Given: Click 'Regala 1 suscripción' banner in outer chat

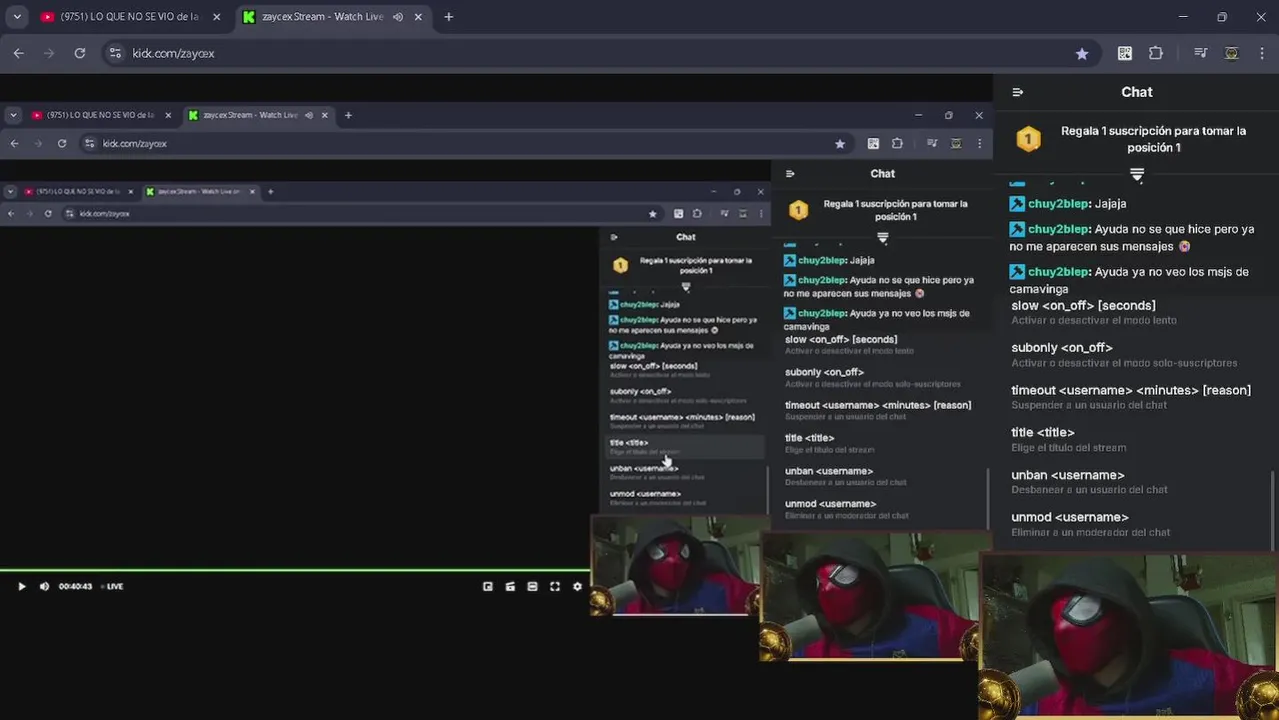Looking at the screenshot, I should point(1153,139).
